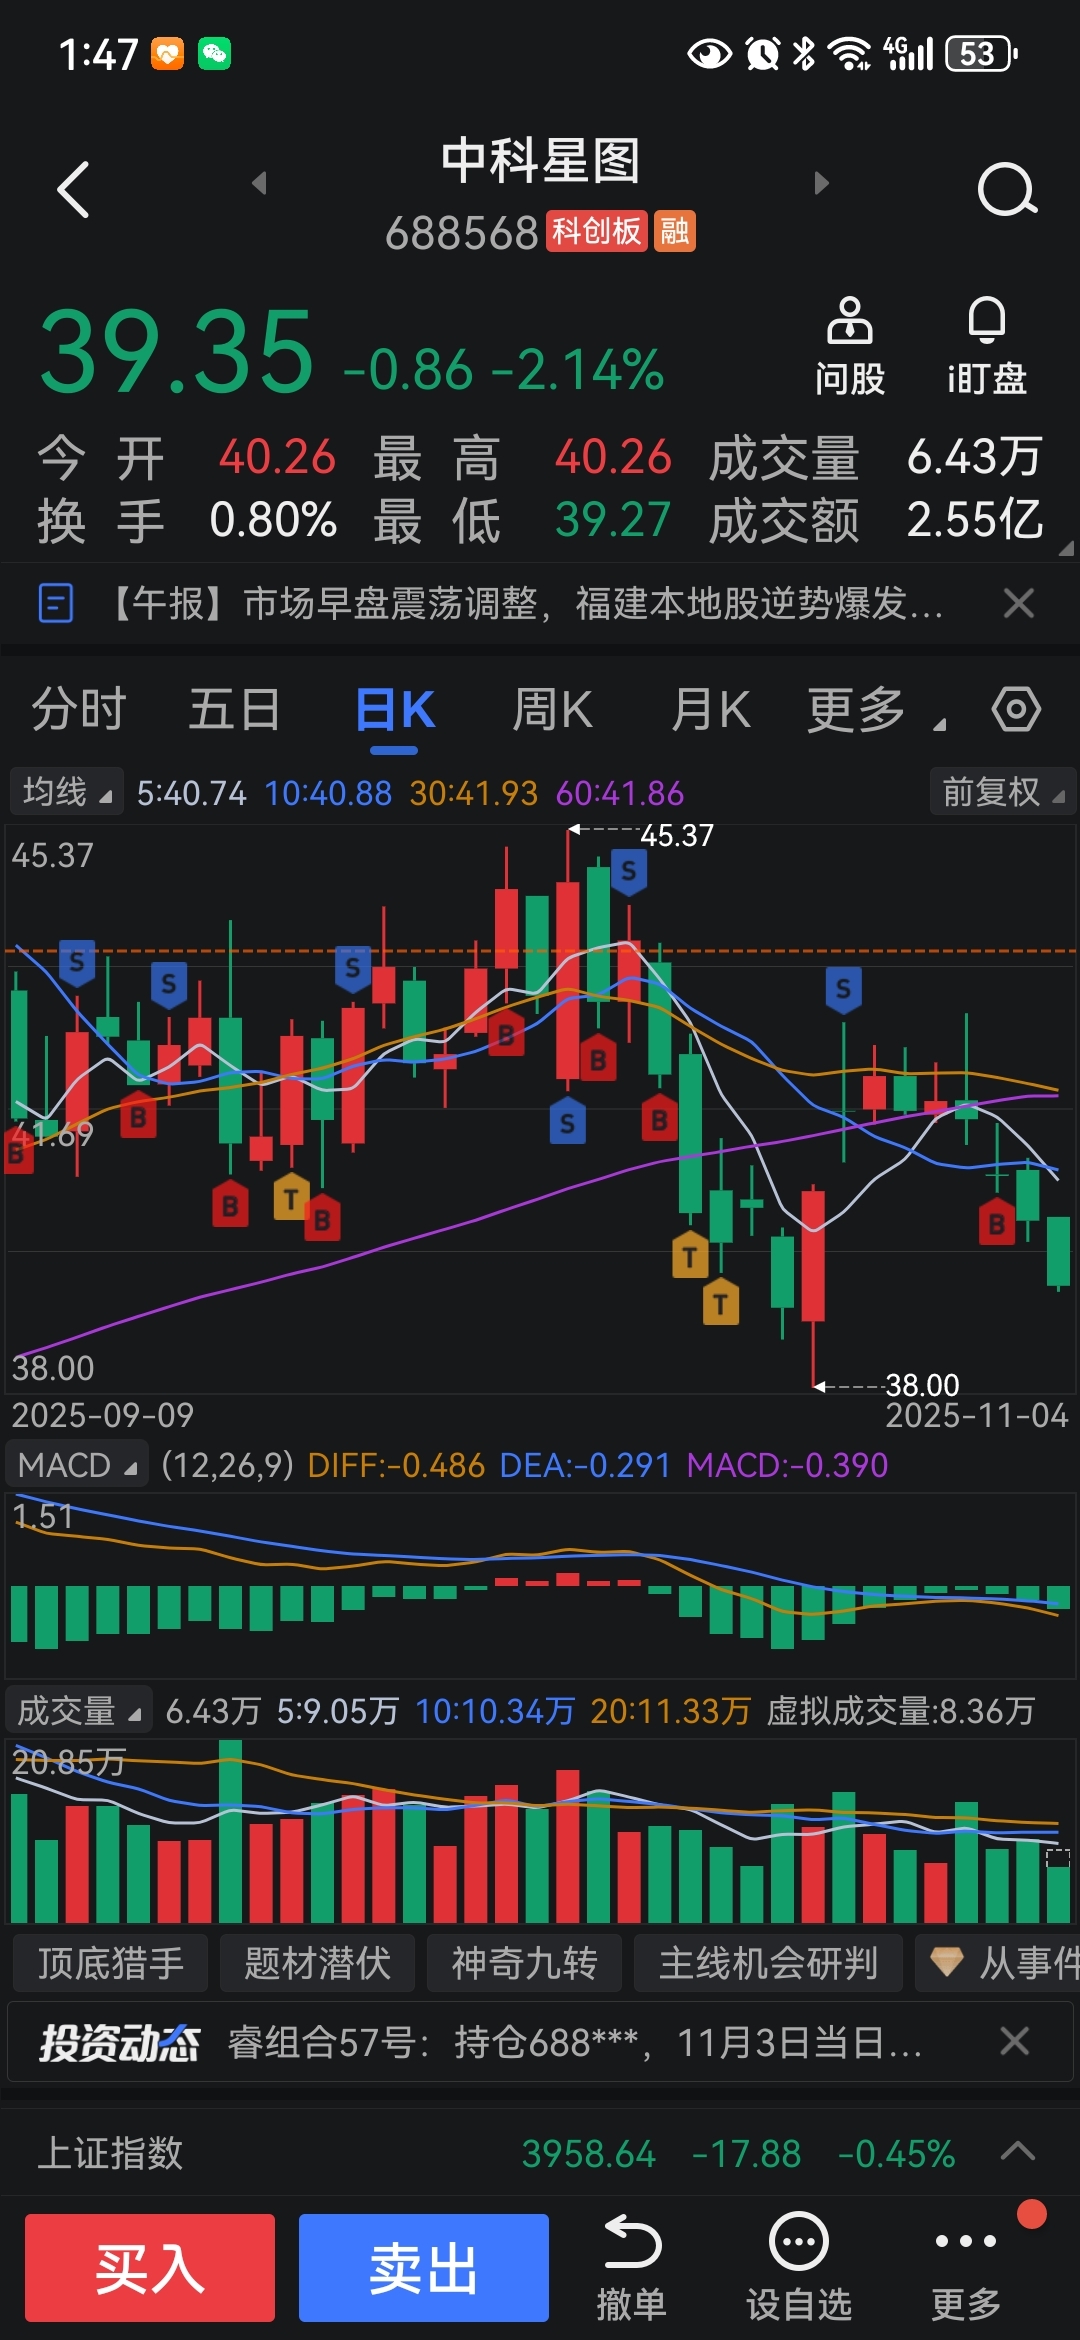The width and height of the screenshot is (1080, 2340).
Task: Open the 成交量 volume indicator dropdown
Action: click(x=79, y=1711)
